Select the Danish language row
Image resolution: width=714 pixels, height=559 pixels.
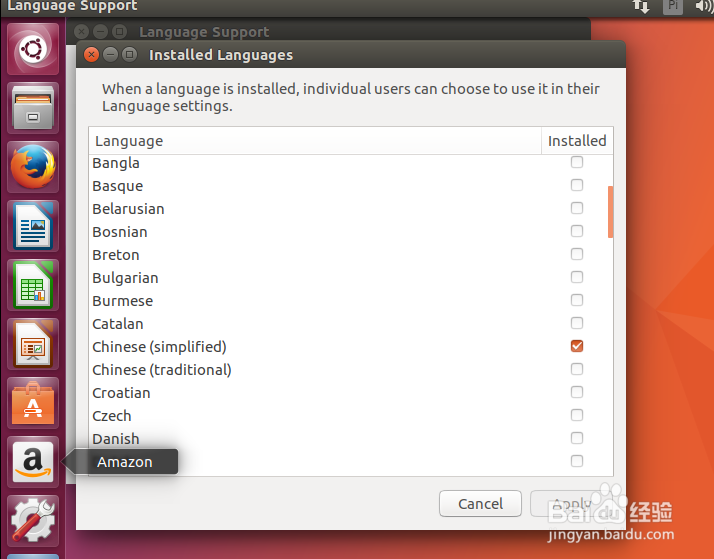(351, 438)
